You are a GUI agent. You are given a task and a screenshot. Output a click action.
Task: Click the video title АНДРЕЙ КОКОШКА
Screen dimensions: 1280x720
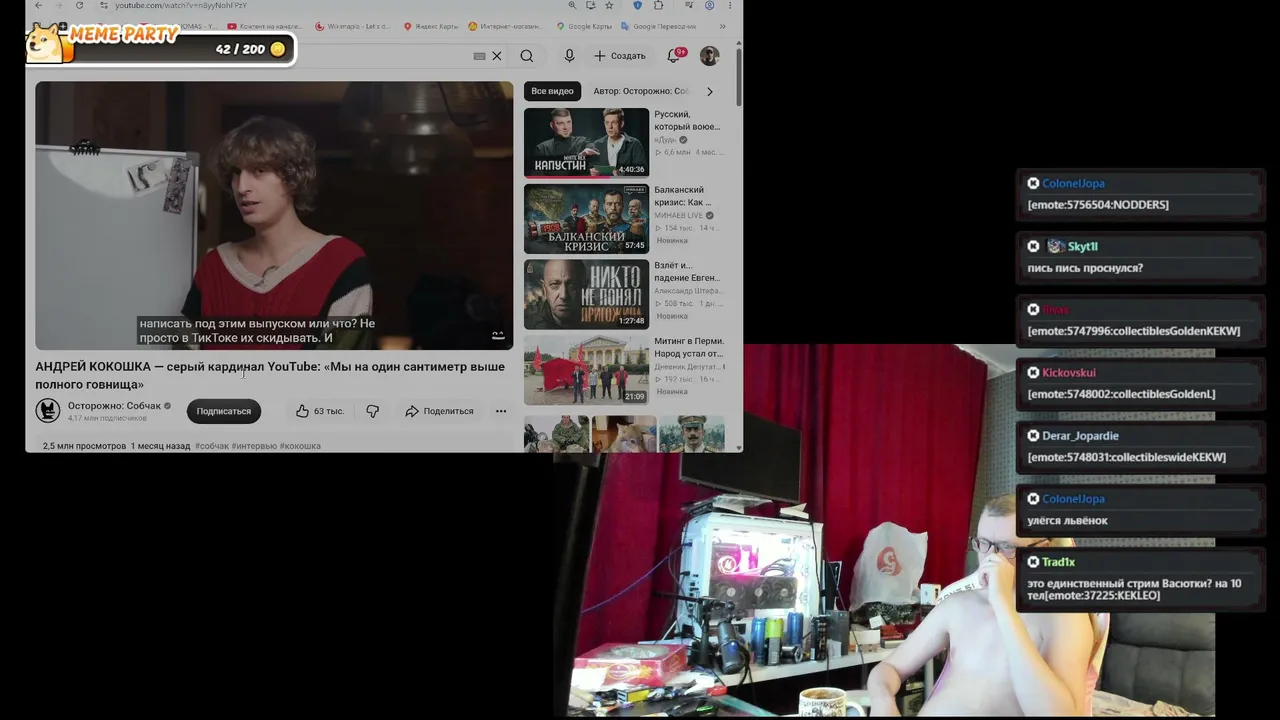pyautogui.click(x=270, y=375)
